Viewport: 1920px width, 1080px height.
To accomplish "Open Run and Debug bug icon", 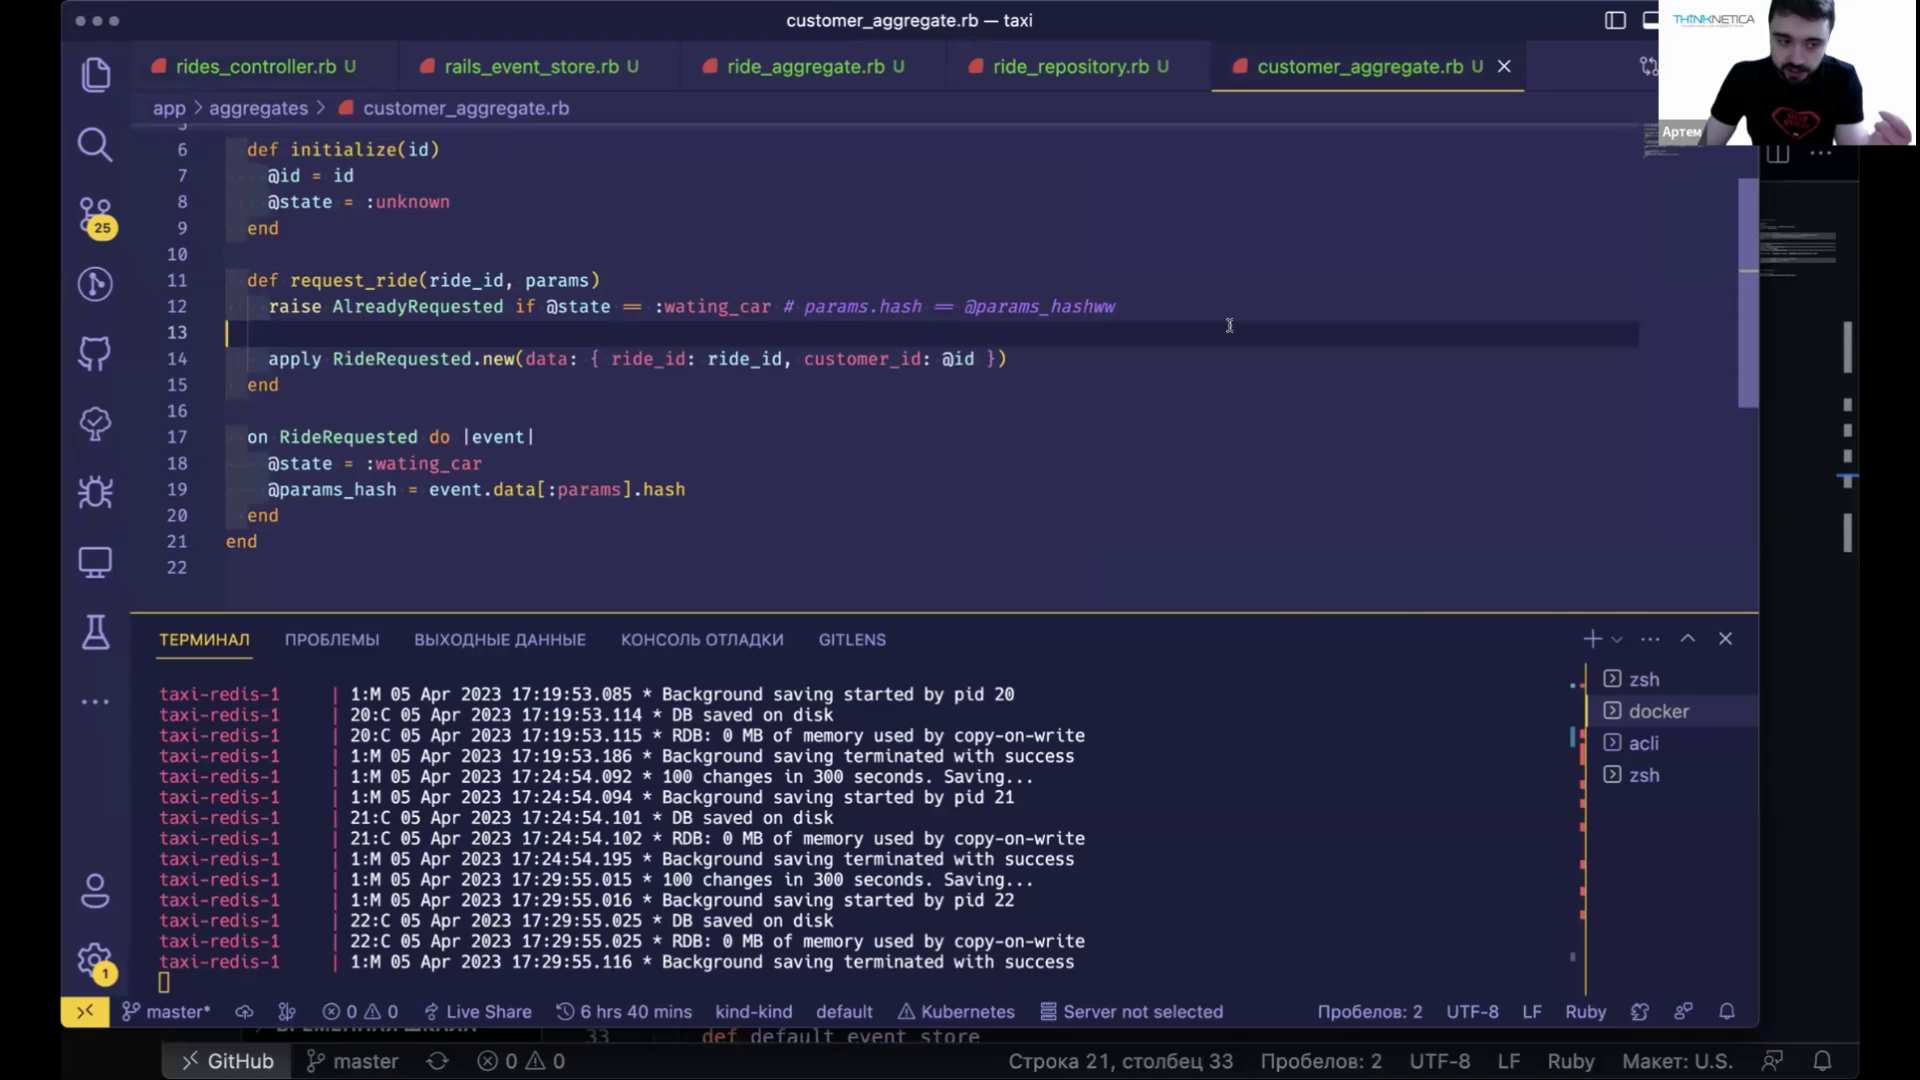I will (95, 492).
